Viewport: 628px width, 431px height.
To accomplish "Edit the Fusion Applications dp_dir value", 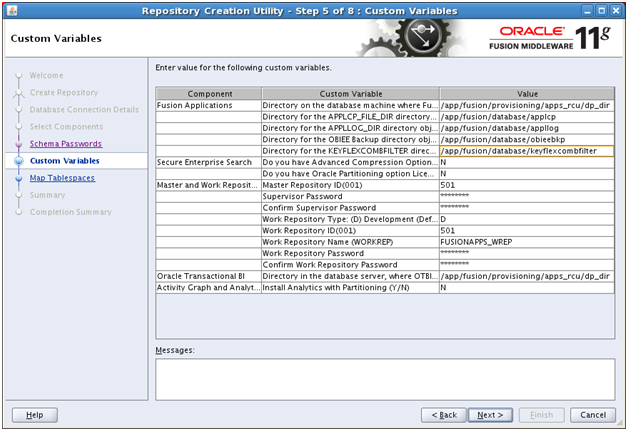I will (527, 105).
